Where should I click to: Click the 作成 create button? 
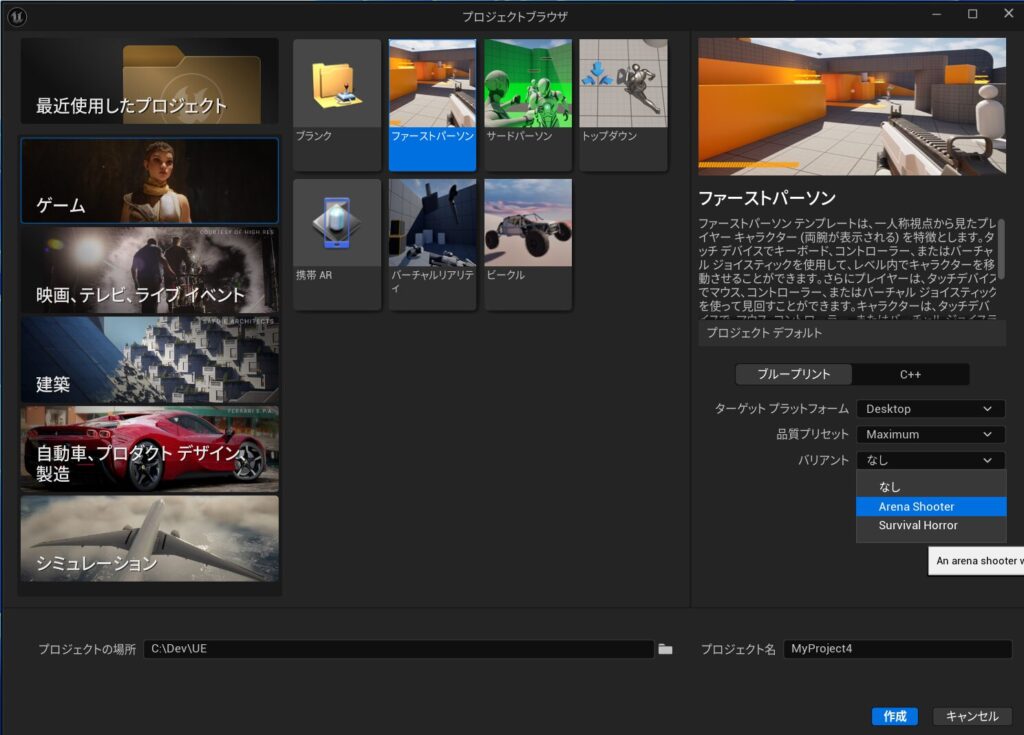pos(894,716)
